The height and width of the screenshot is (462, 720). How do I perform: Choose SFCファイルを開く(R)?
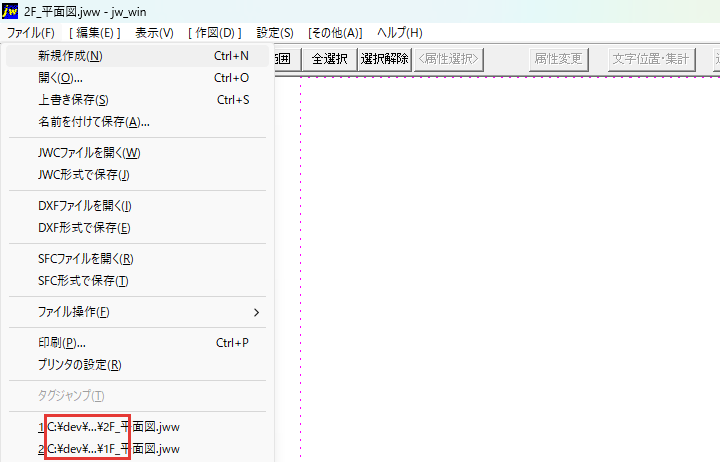[137, 259]
